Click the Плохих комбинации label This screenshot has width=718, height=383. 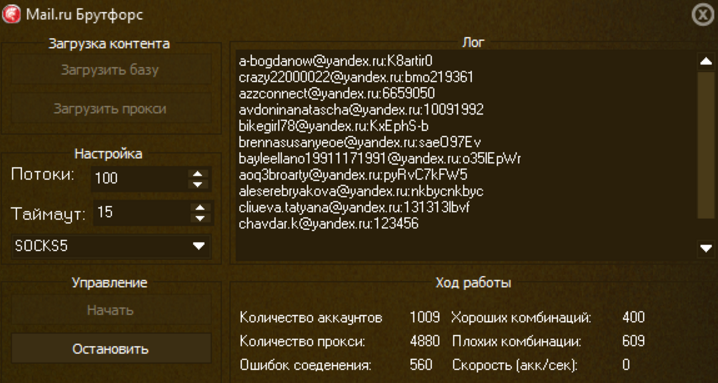[x=517, y=342]
